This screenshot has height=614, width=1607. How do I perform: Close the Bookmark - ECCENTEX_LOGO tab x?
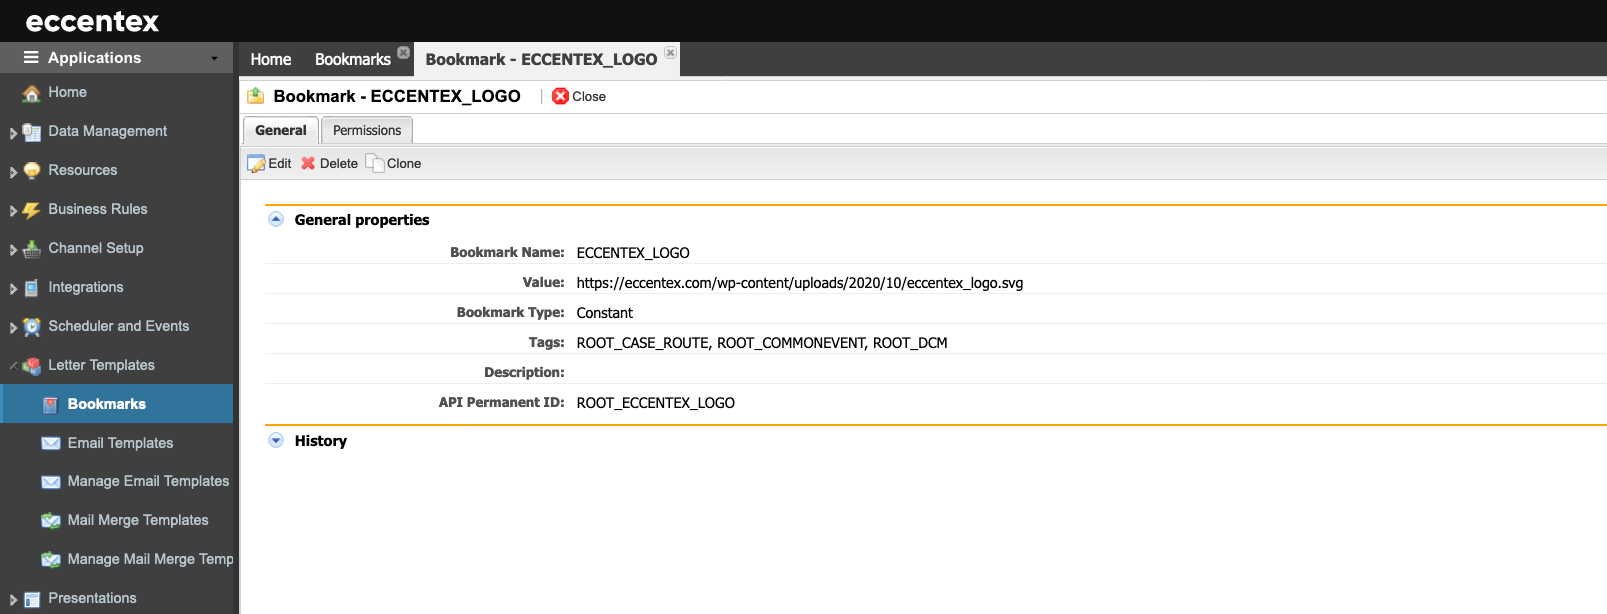[670, 52]
